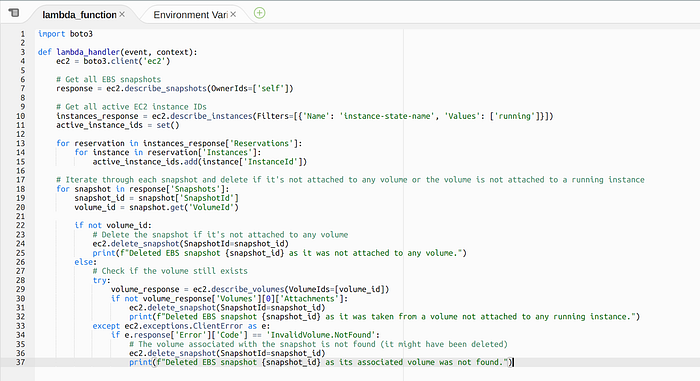Click the "ec2 = boto3.client('ec2')" line
700x381 pixels.
(x=113, y=61)
